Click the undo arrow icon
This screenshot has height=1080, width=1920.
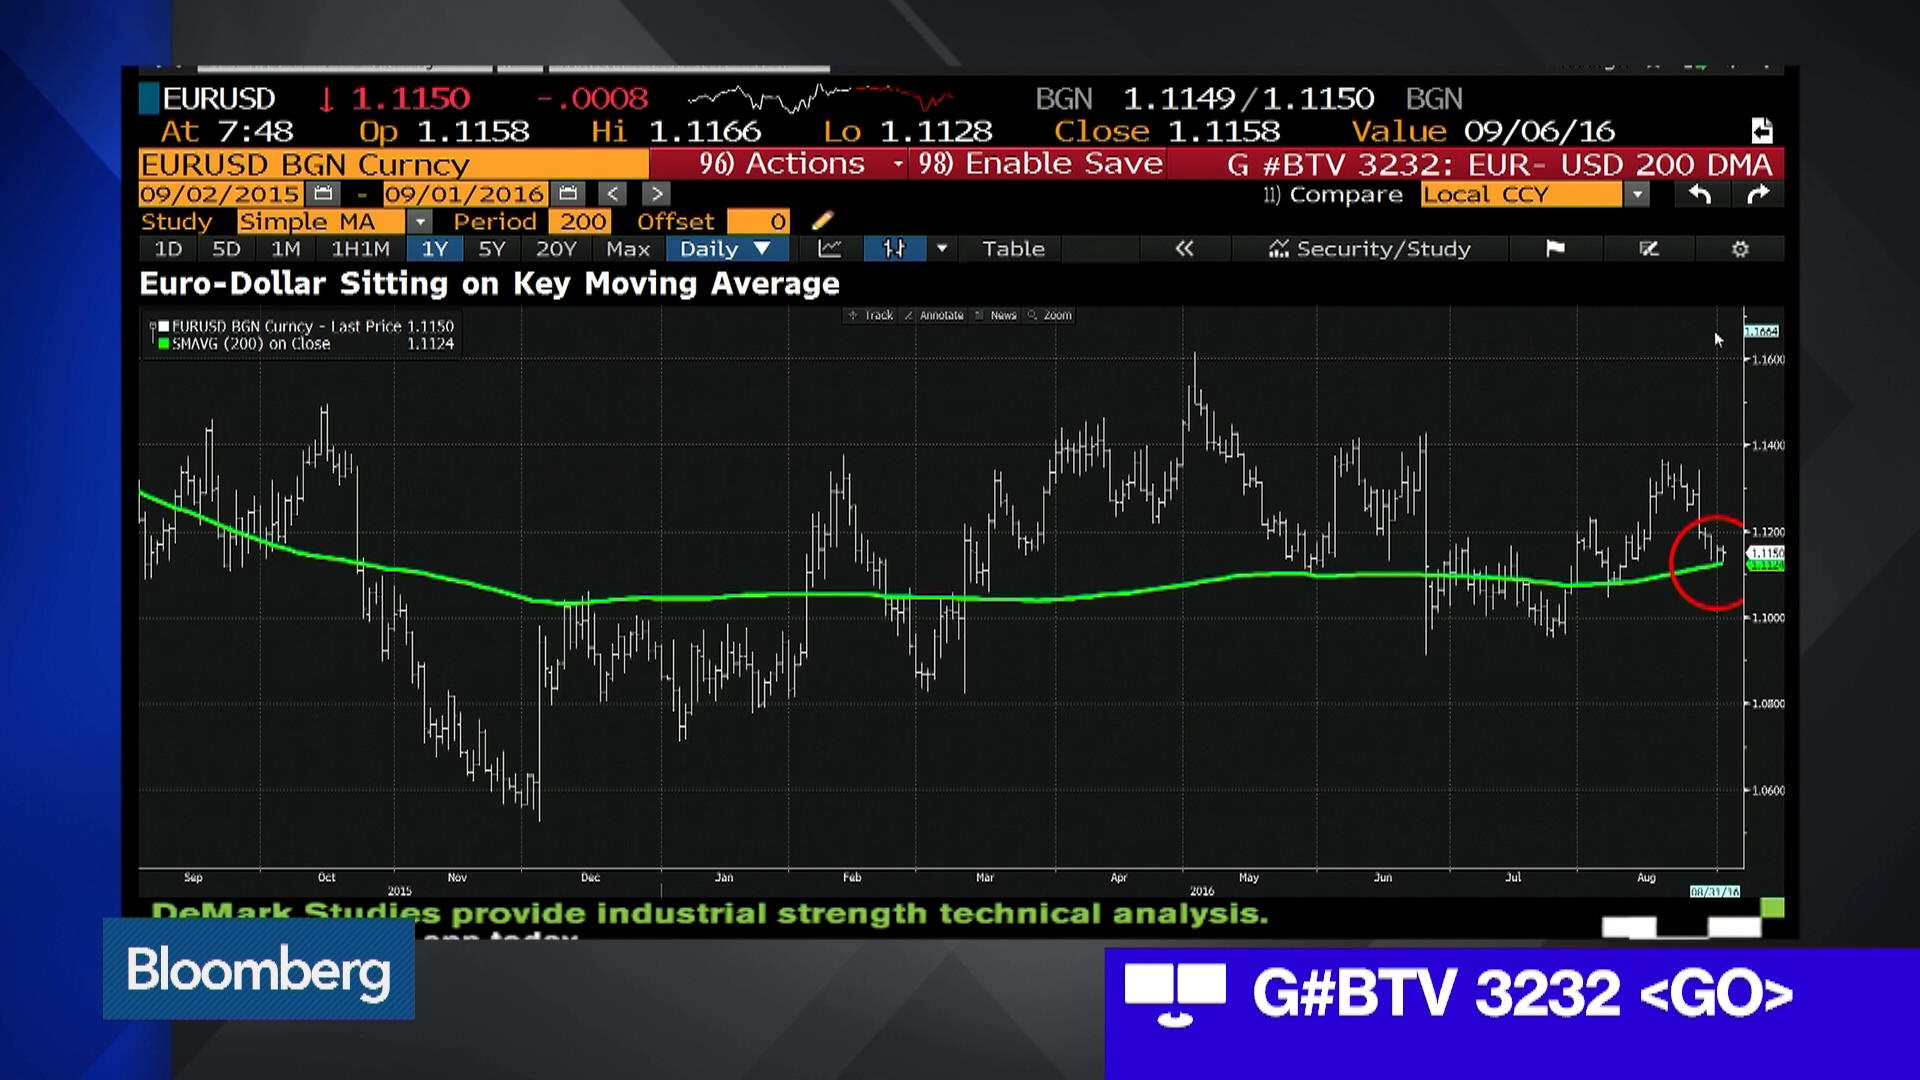pos(1700,194)
